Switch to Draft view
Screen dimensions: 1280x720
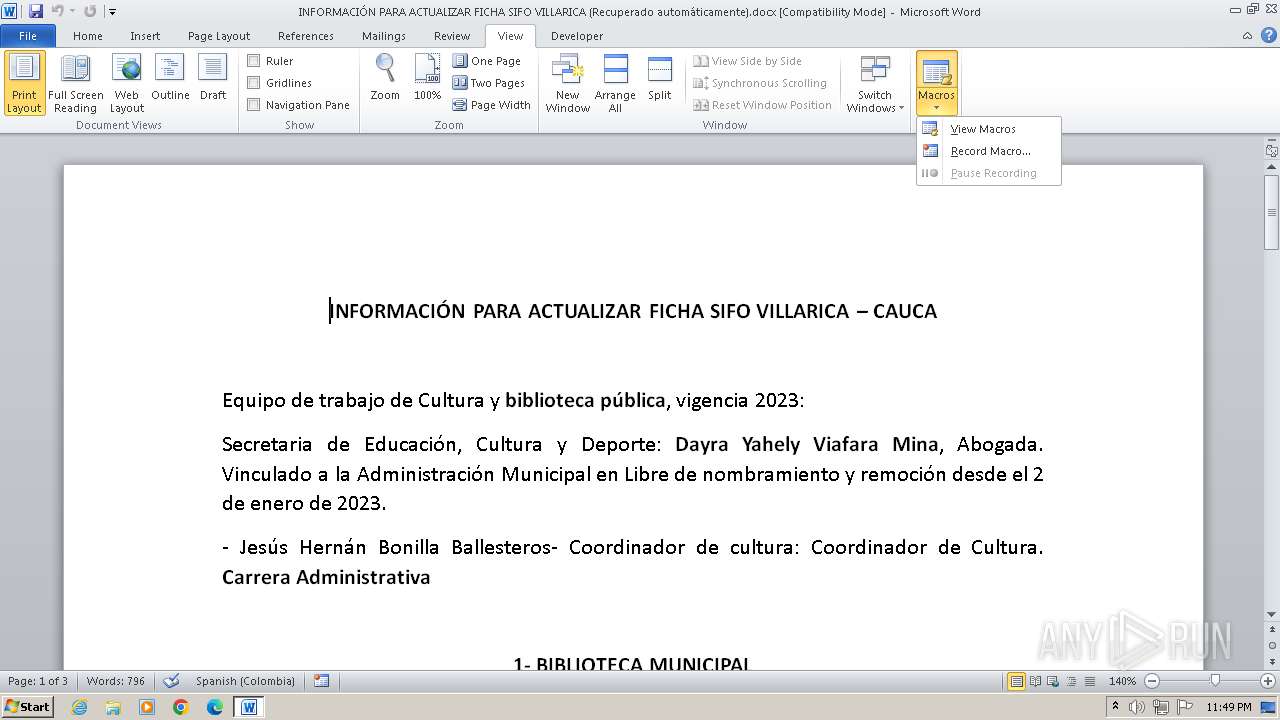[213, 78]
